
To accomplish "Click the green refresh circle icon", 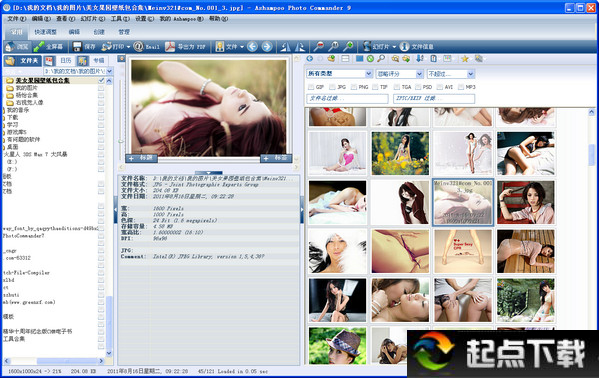I will click(370, 58).
